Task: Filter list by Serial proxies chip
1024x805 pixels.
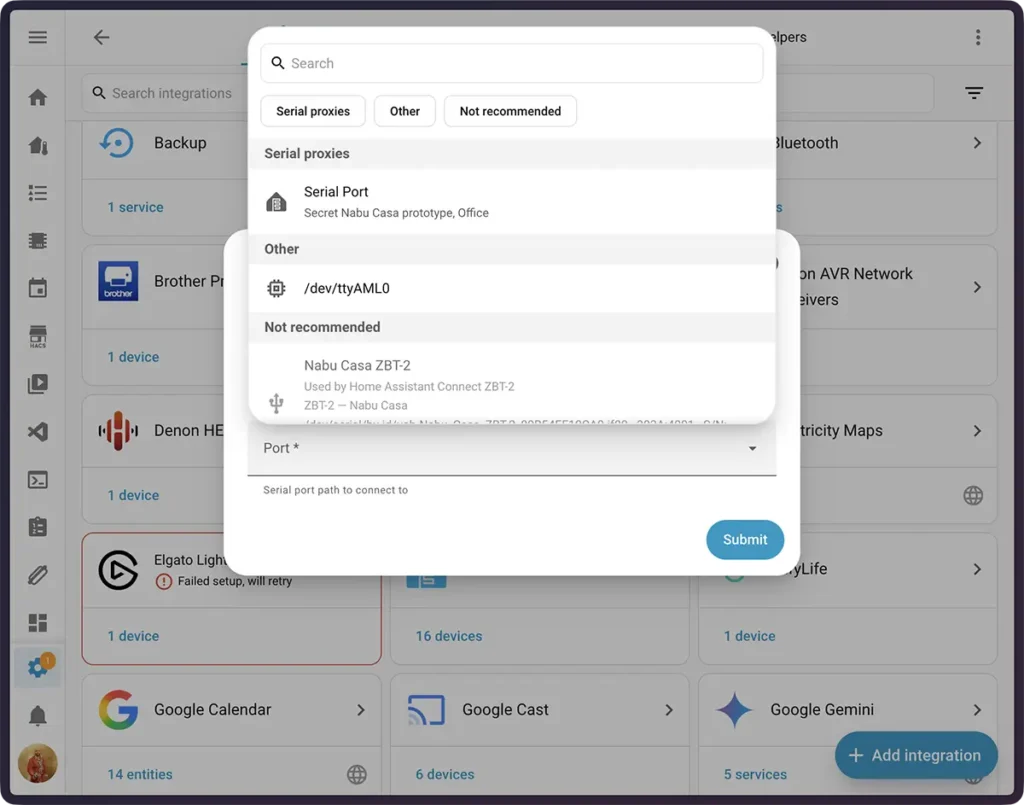Action: click(x=313, y=111)
